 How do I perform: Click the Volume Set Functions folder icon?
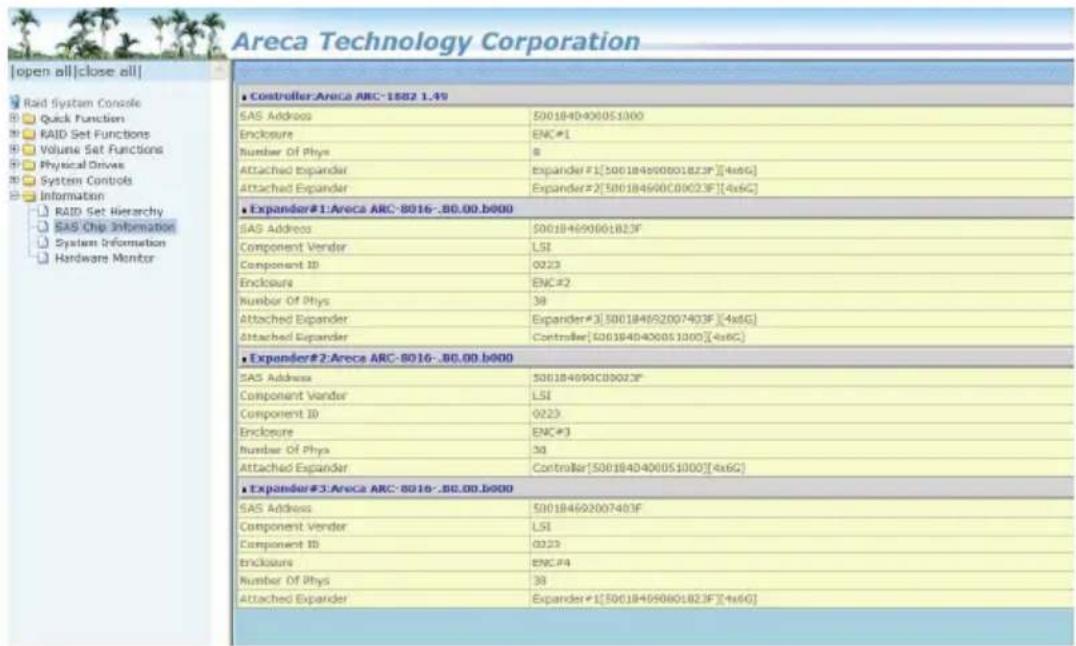pos(30,150)
